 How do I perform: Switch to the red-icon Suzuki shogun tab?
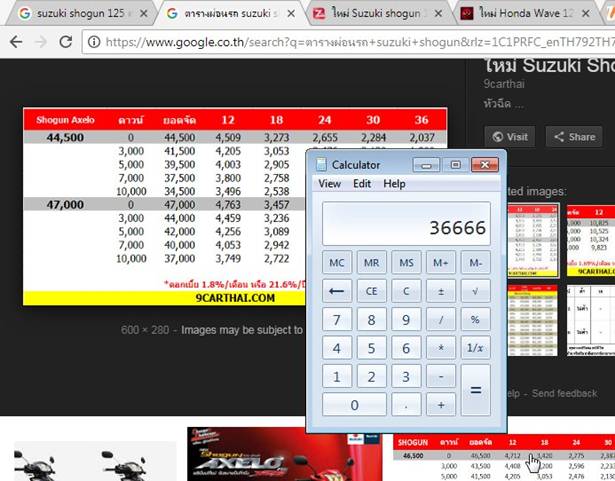[377, 13]
